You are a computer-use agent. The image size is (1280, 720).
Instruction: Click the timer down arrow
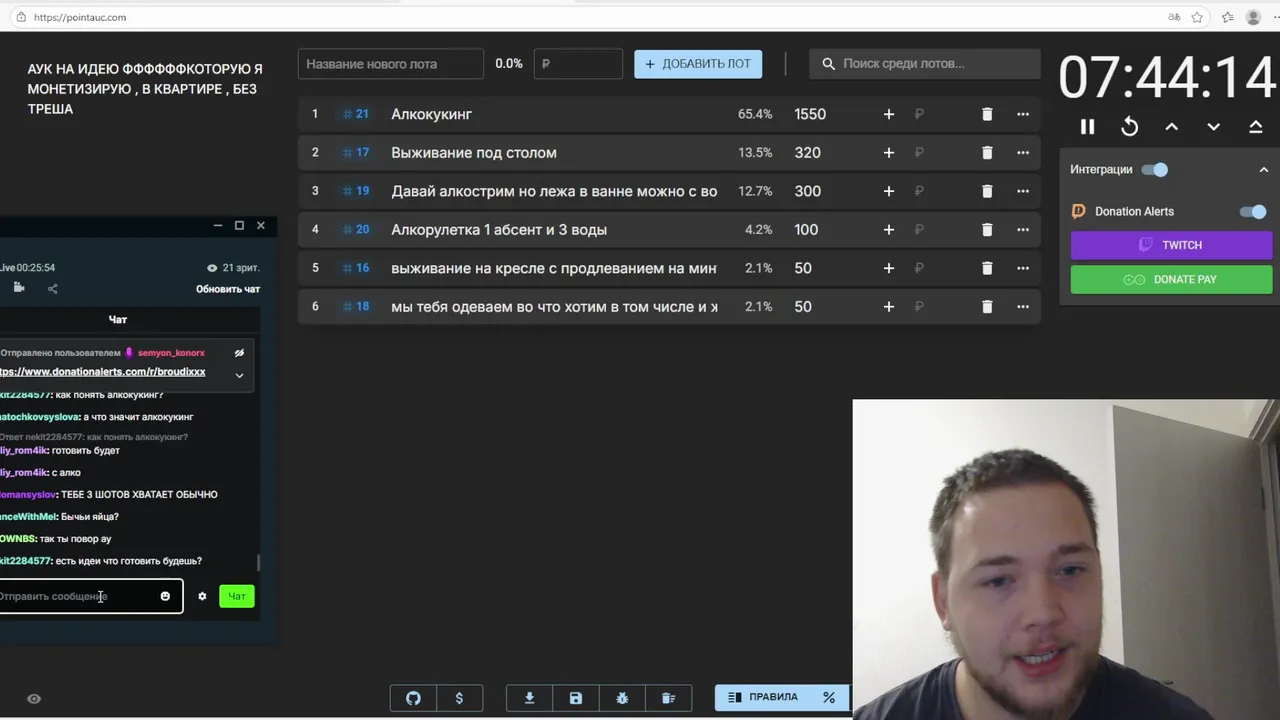(1213, 127)
